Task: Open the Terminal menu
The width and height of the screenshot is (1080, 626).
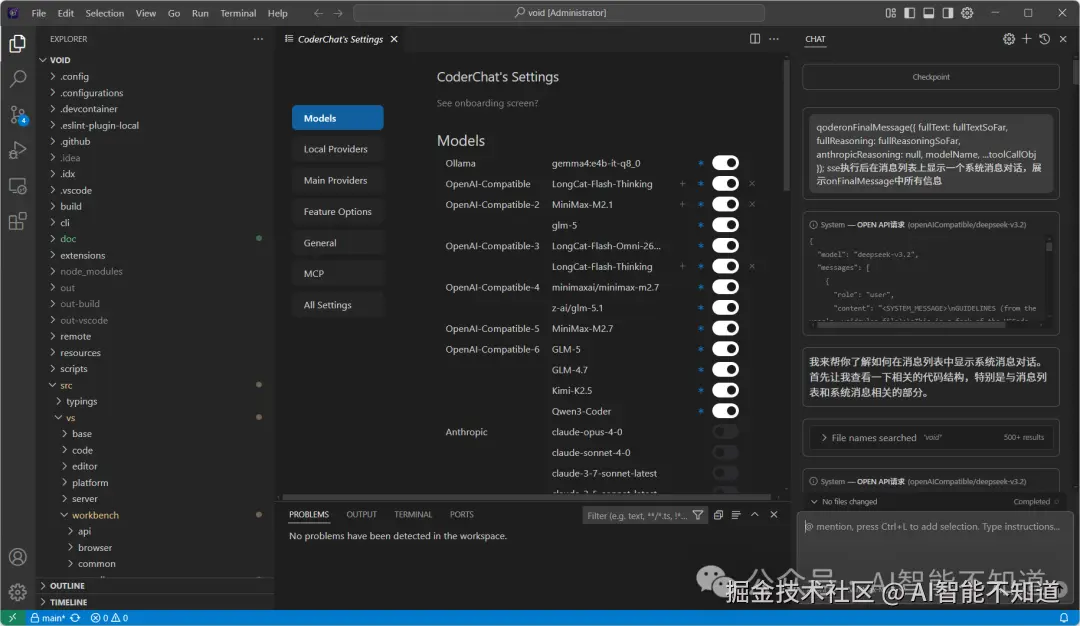Action: click(x=238, y=13)
